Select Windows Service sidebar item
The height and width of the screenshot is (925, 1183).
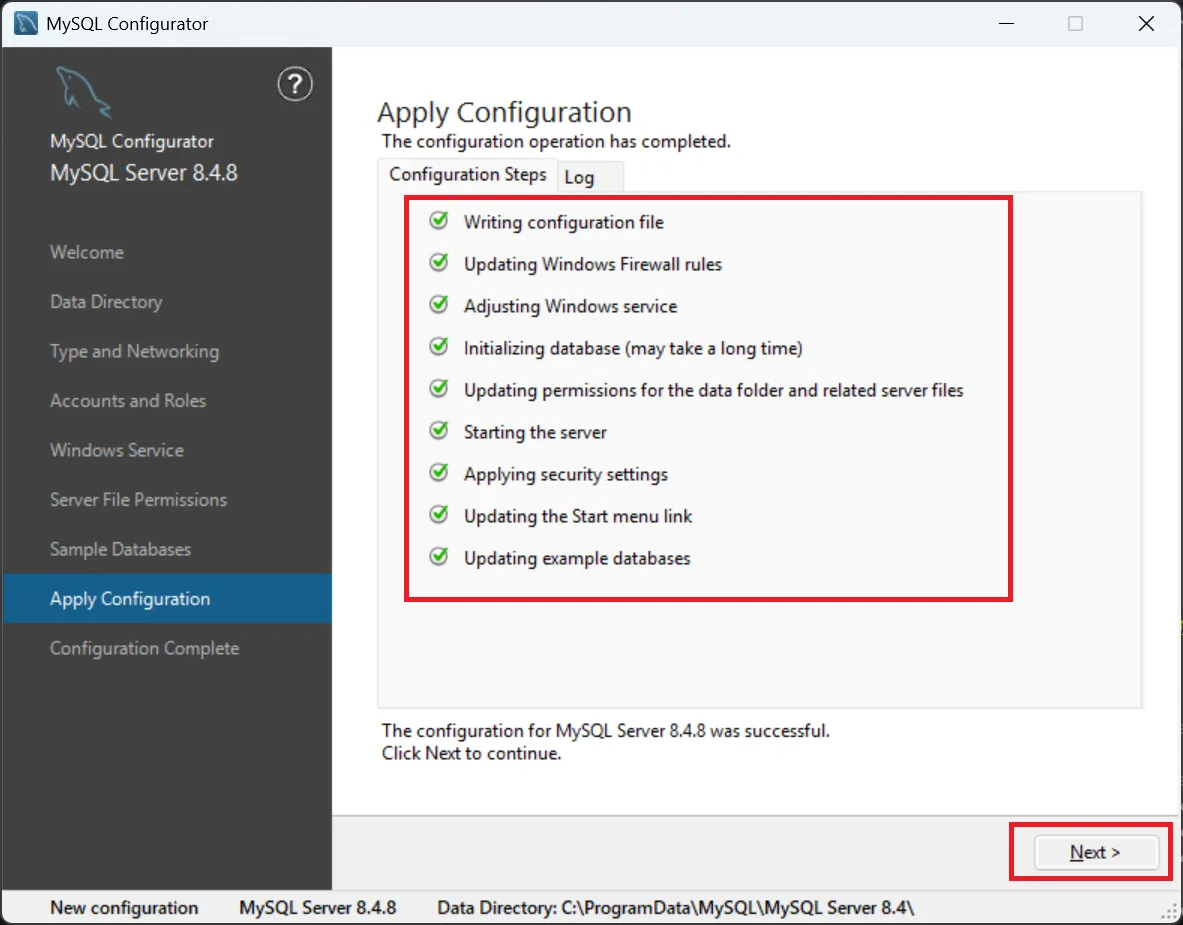coord(117,450)
